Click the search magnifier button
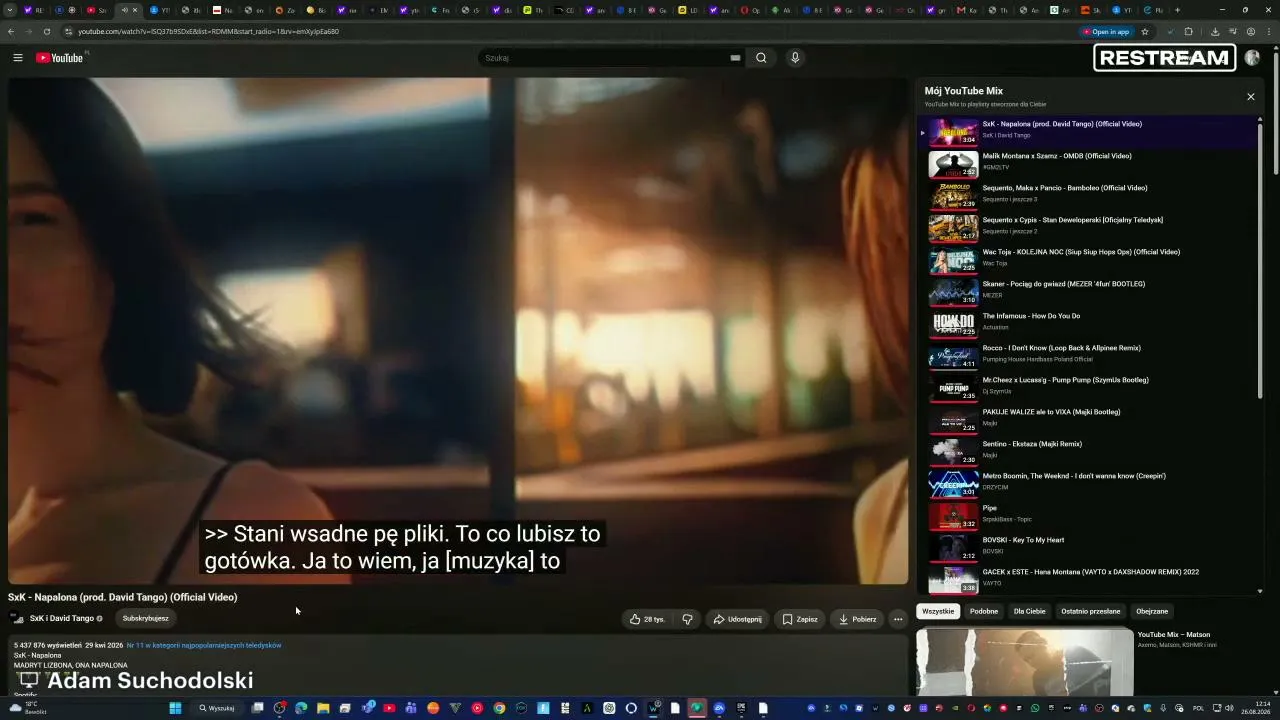The image size is (1280, 720). click(761, 58)
